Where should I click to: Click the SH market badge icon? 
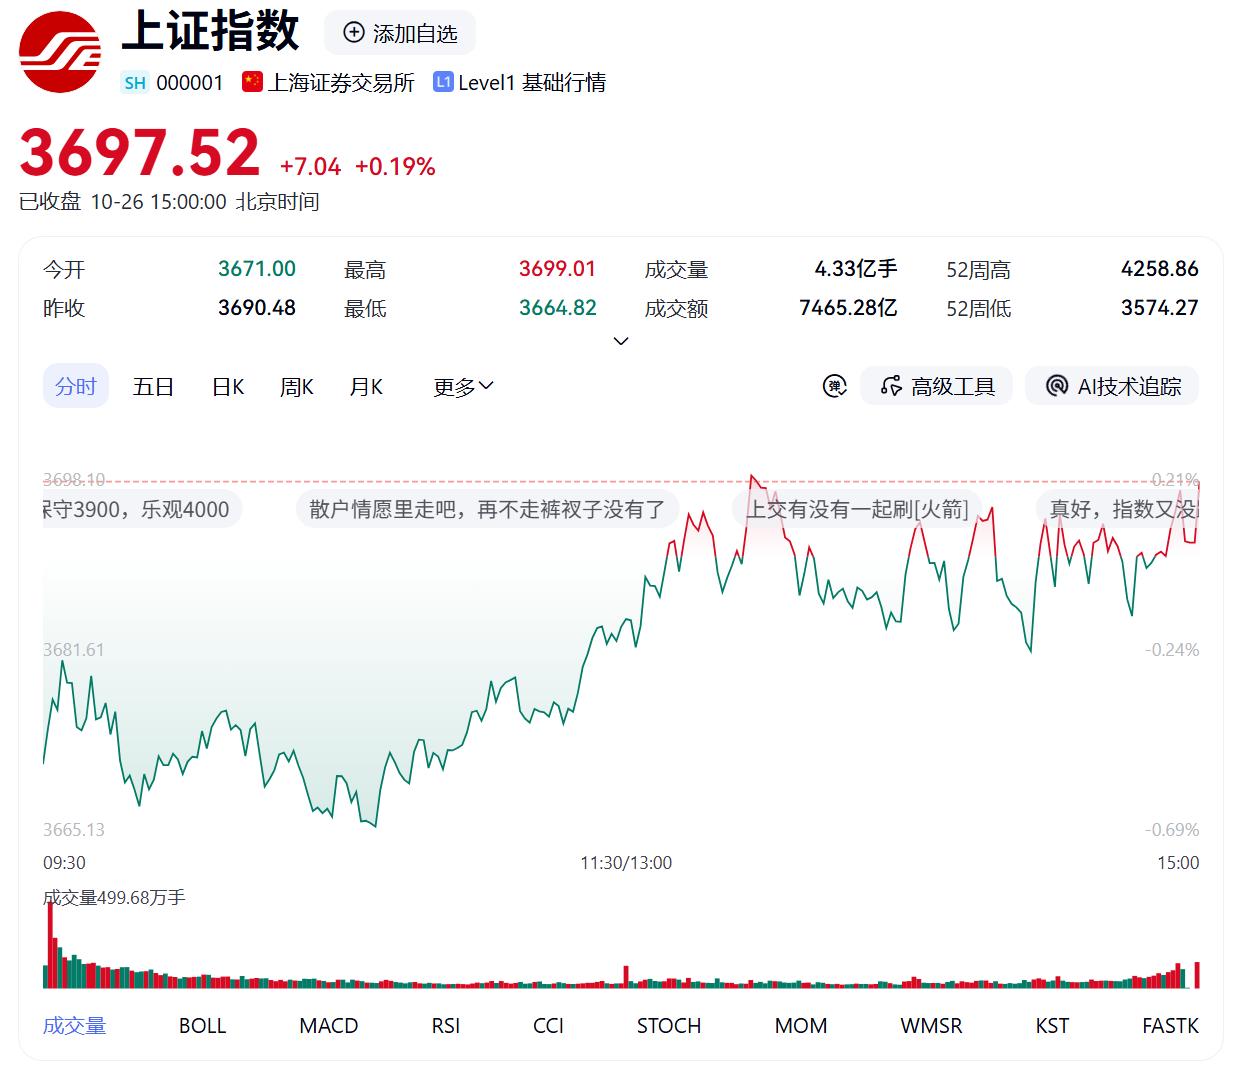135,83
